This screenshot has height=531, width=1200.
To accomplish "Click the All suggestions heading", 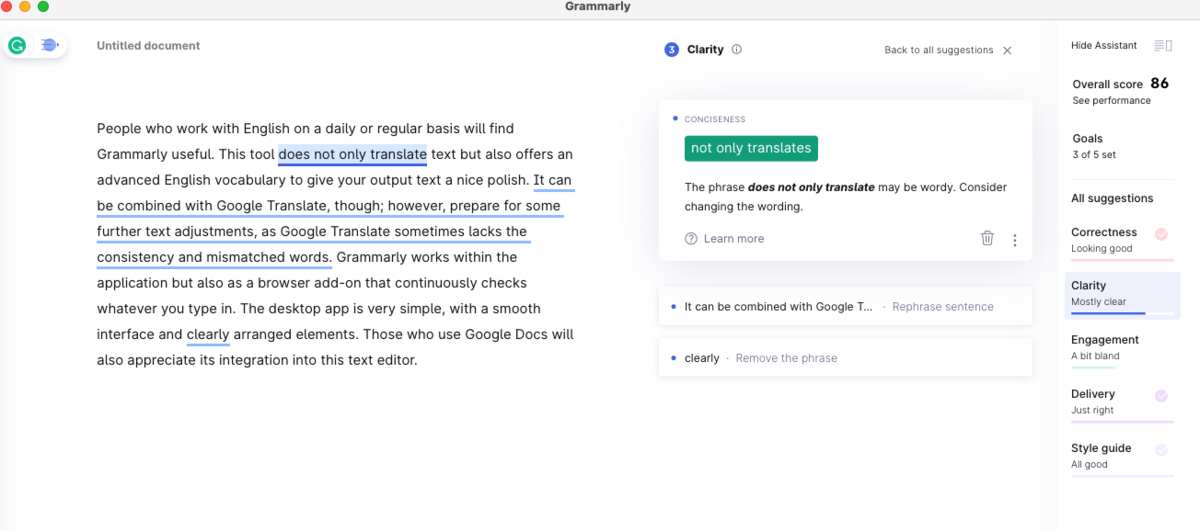I will tap(1112, 198).
